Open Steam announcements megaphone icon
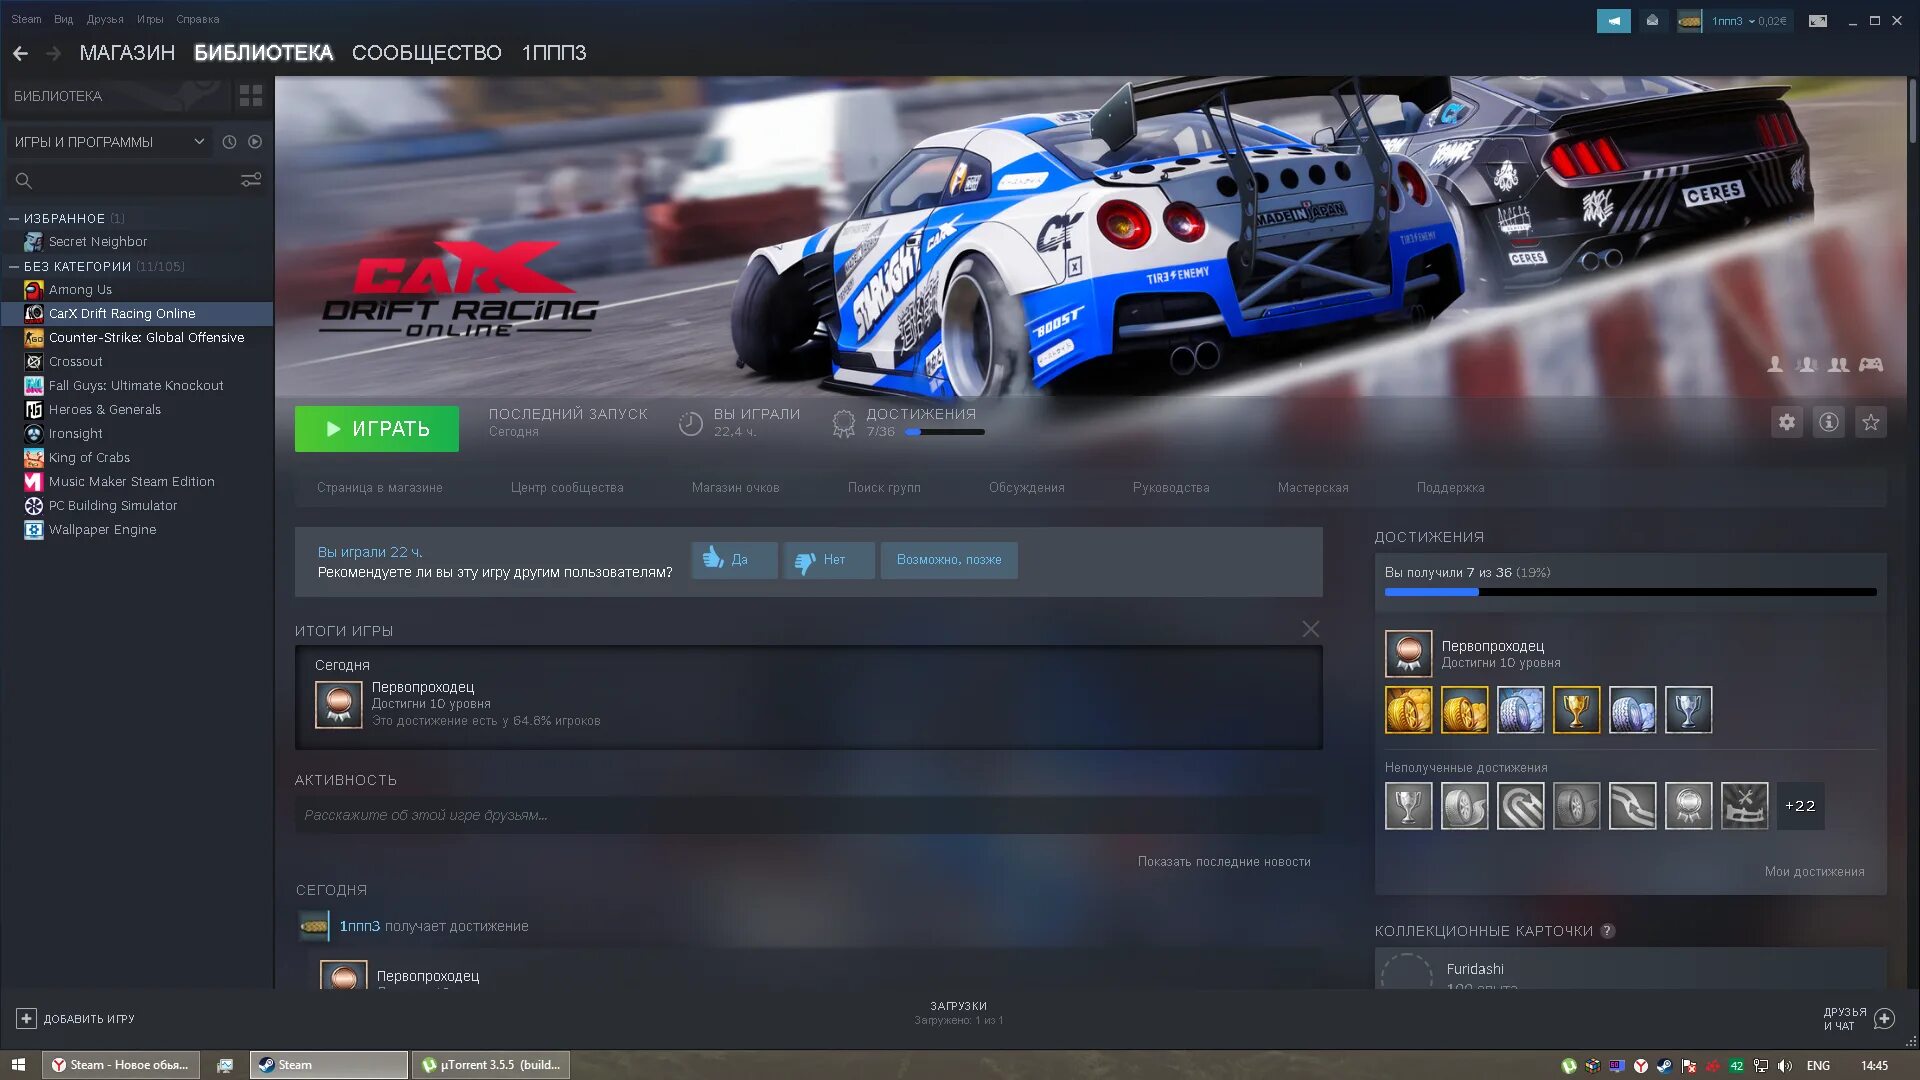Screen dimensions: 1920x1080 point(1613,20)
